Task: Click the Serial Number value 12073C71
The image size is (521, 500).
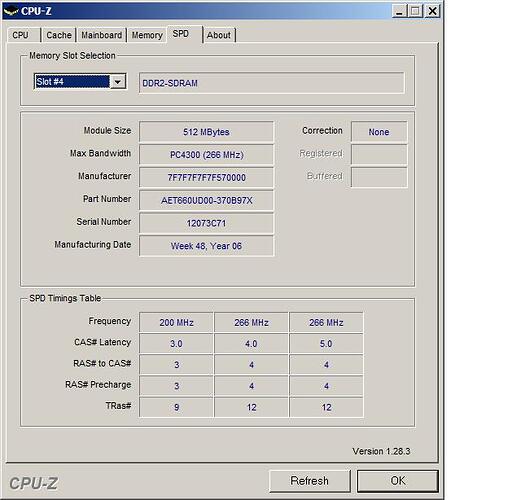Action: [x=206, y=223]
